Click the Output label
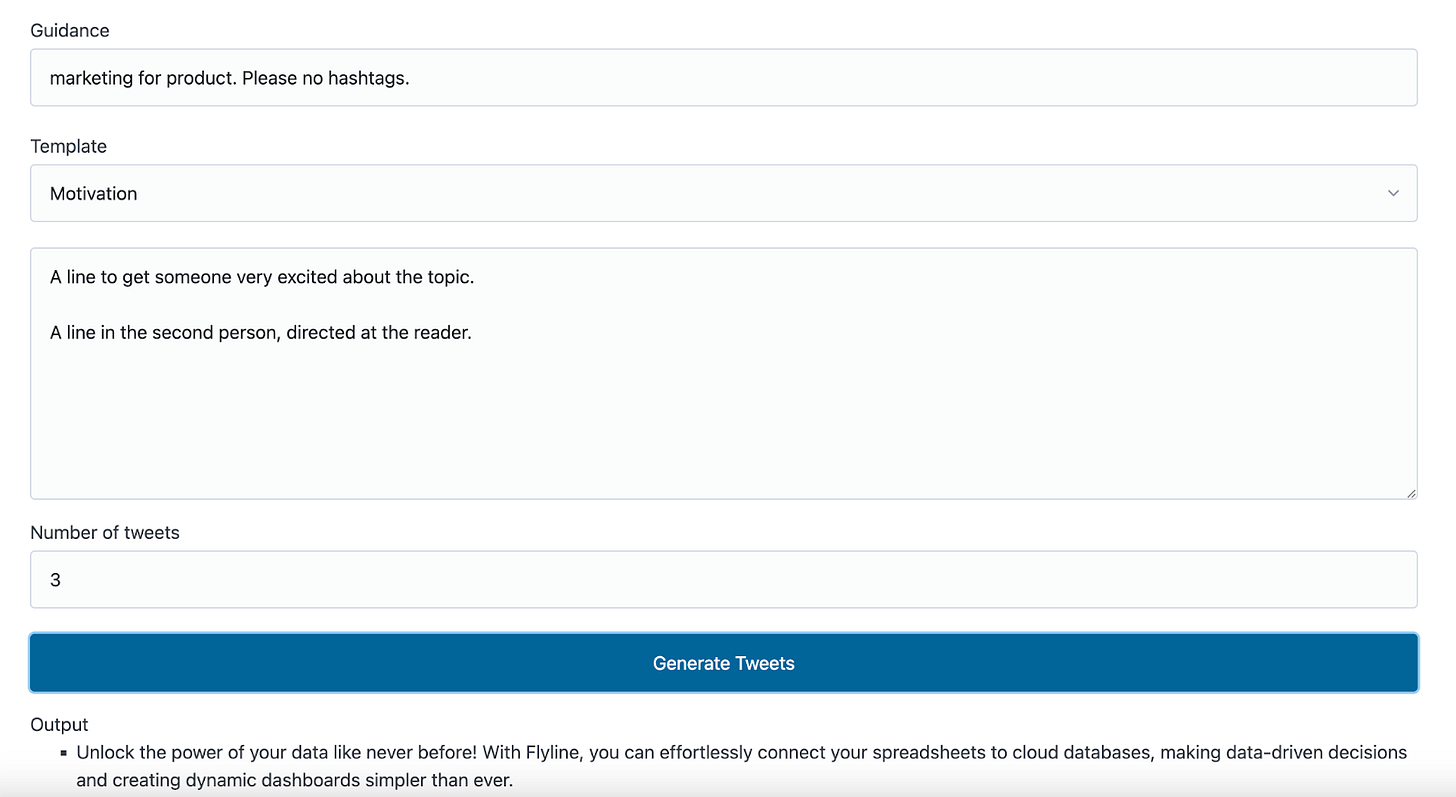 click(x=59, y=724)
